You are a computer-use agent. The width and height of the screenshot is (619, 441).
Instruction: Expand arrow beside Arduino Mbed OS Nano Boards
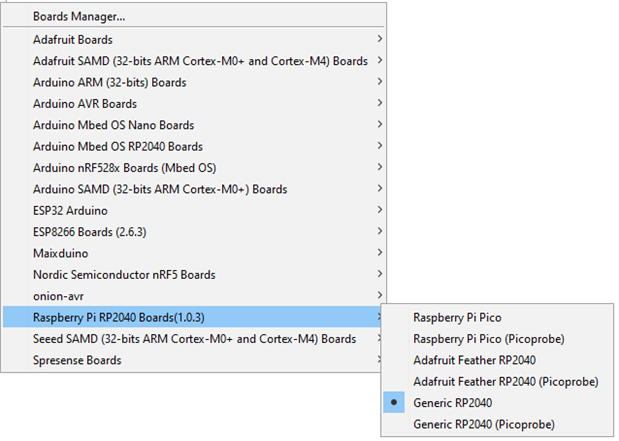pos(380,124)
